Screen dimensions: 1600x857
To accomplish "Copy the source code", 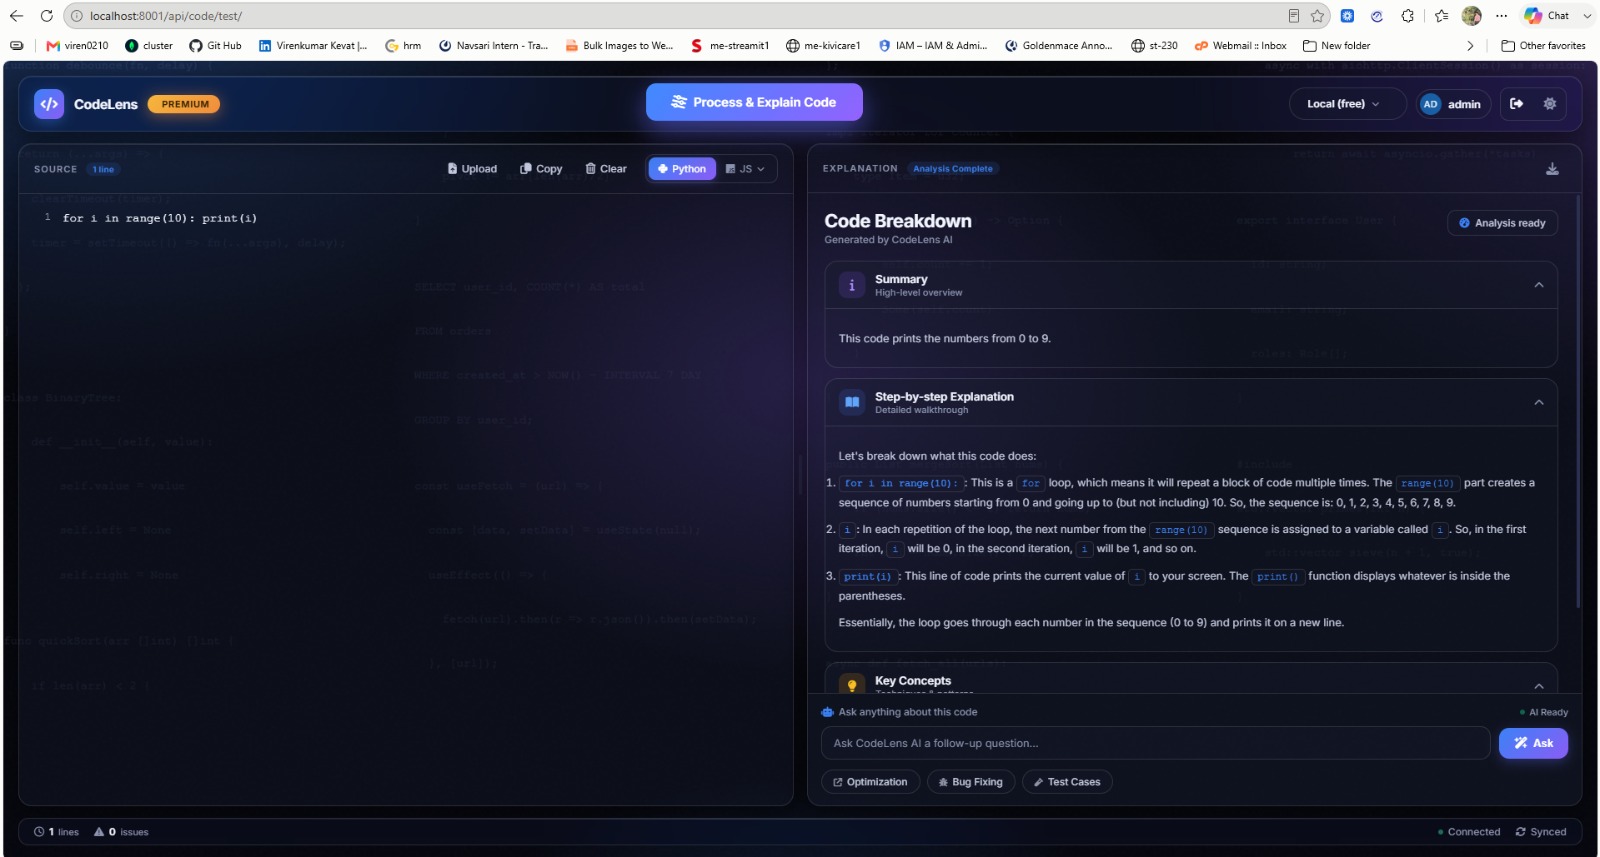I will tap(541, 169).
